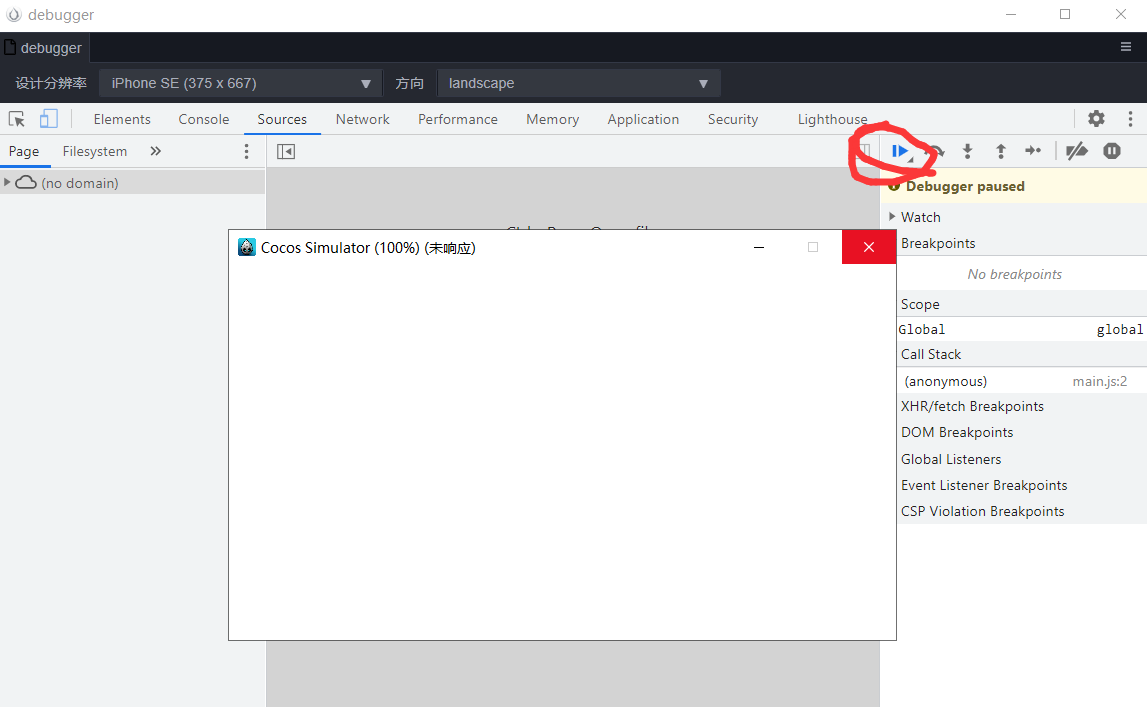The height and width of the screenshot is (707, 1147).
Task: Switch to the Elements tab
Action: coord(122,119)
